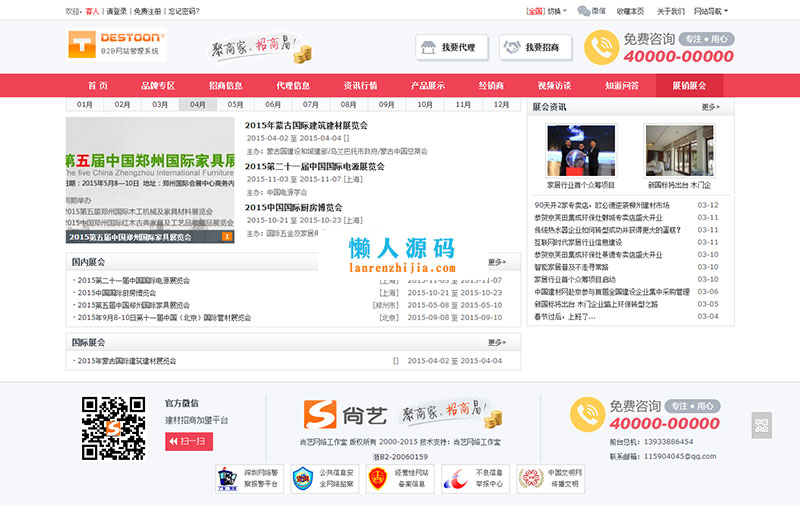Click the shop icon button 我要代理
The width and height of the screenshot is (800, 506).
pyautogui.click(x=451, y=47)
